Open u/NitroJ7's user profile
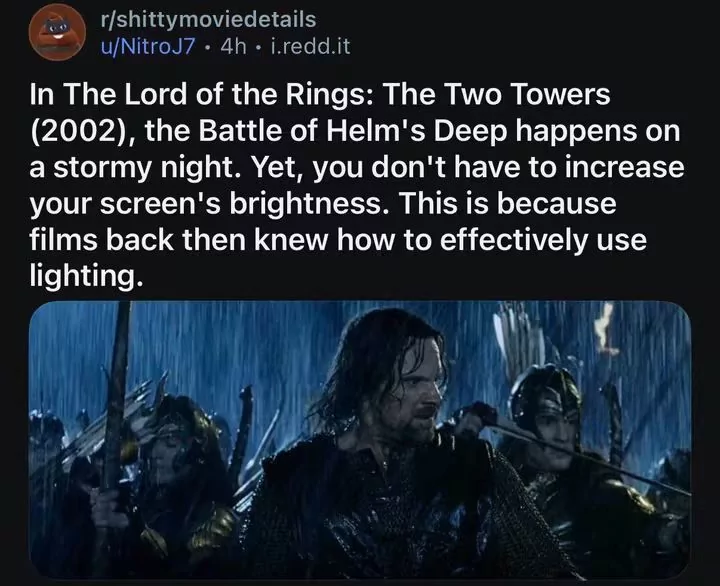 pos(148,46)
